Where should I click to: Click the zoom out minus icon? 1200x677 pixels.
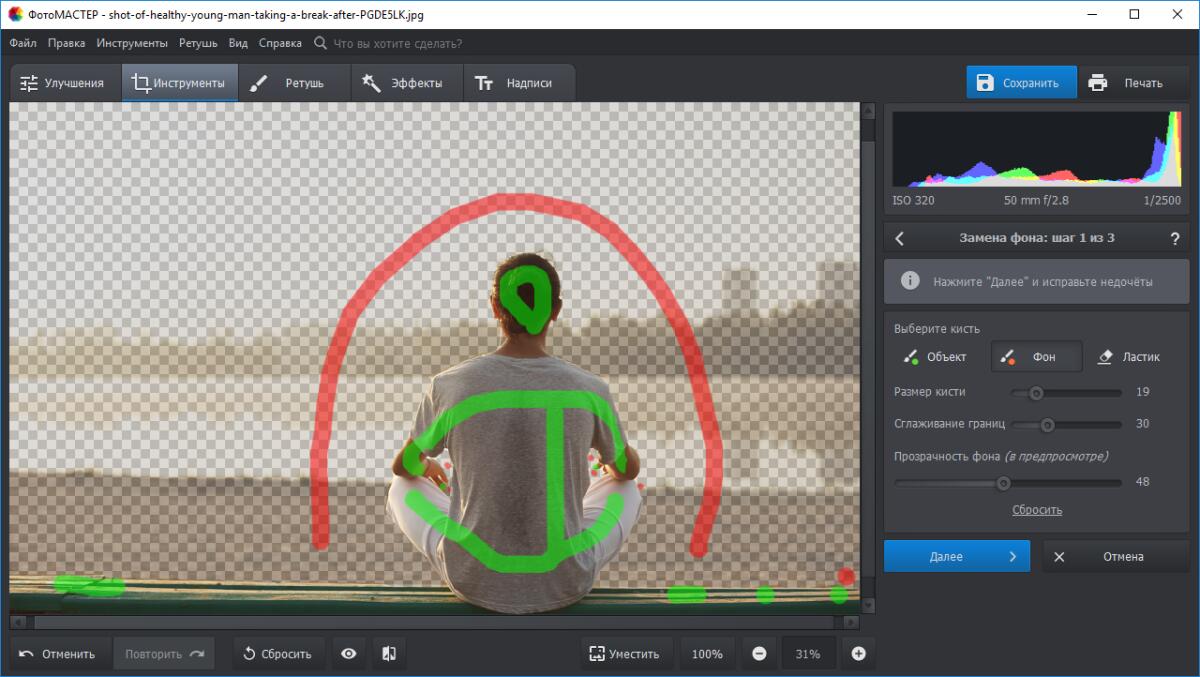point(759,654)
